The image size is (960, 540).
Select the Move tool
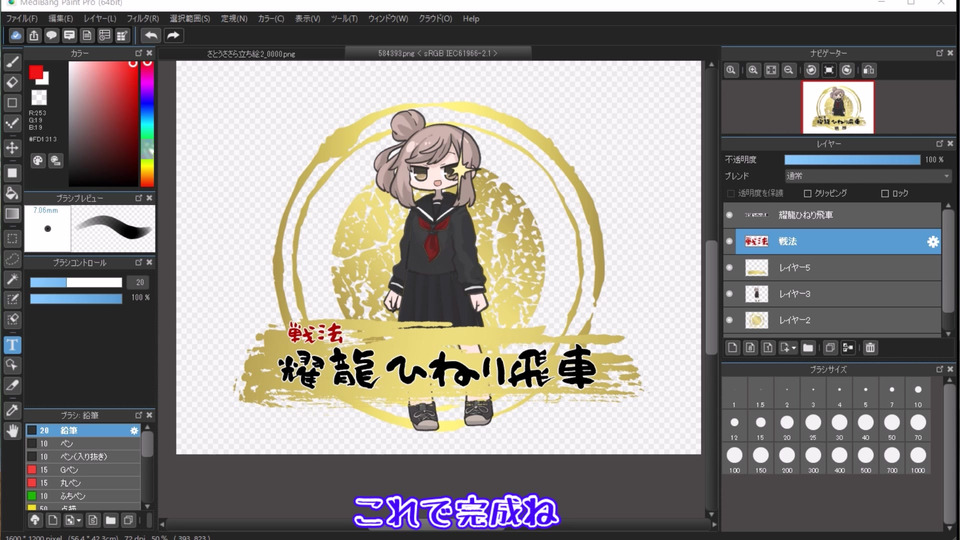pos(12,148)
